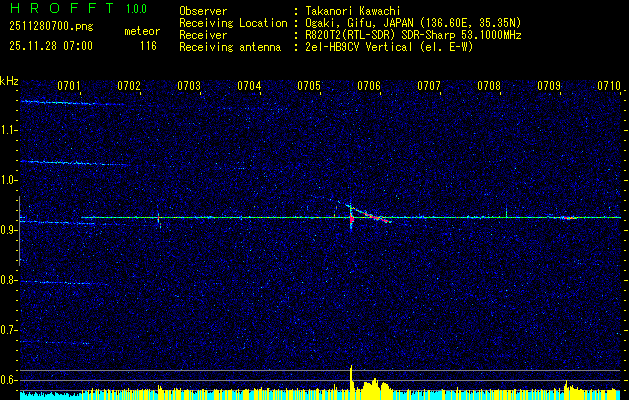The height and width of the screenshot is (400, 629).
Task: Click R820T2(RTL-SDR) SDR-Sharp 53.1000MHz text
Action: [412, 35]
